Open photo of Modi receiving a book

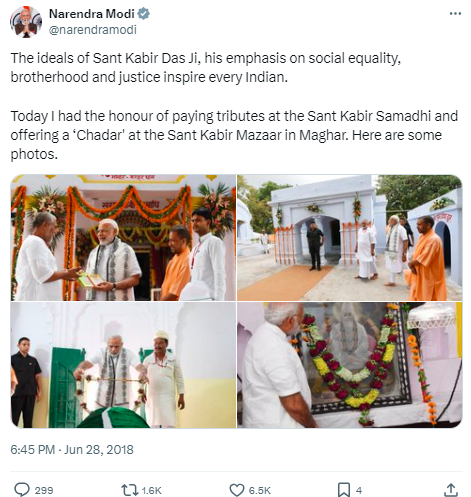[123, 238]
